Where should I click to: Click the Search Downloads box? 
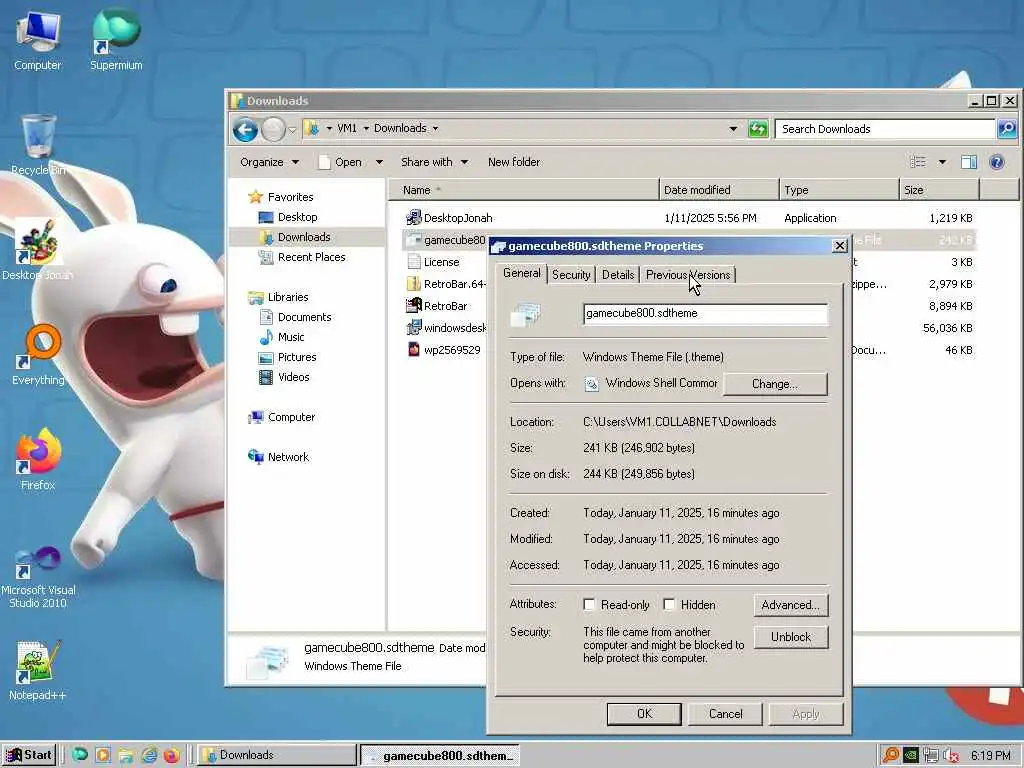[x=885, y=129]
